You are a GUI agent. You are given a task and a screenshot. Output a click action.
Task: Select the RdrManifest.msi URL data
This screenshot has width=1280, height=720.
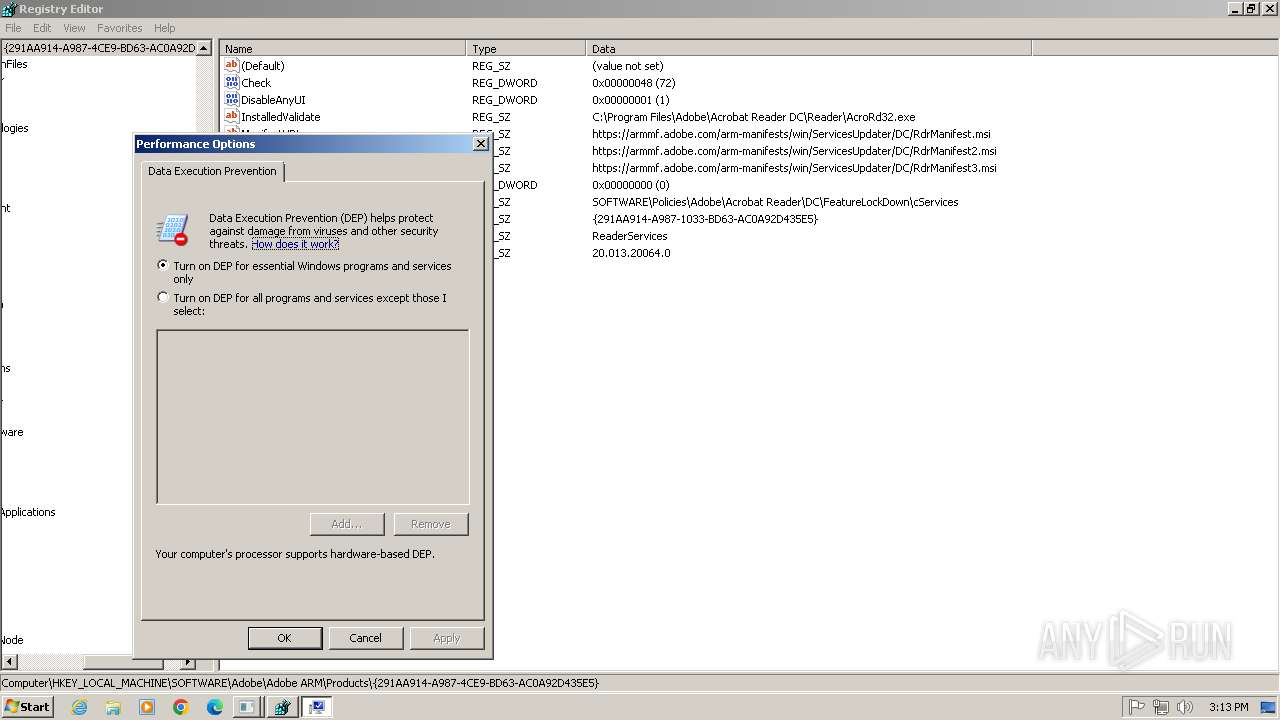click(791, 134)
